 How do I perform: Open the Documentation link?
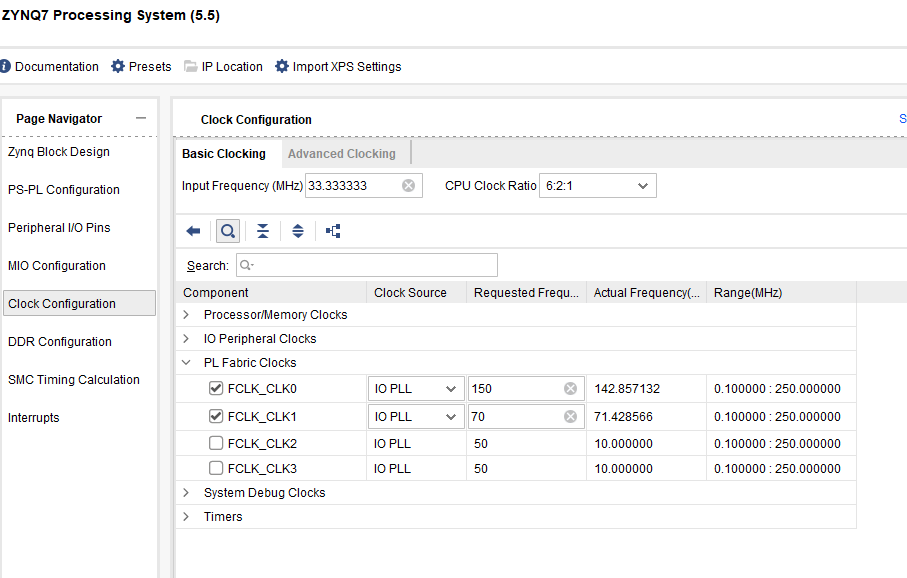pyautogui.click(x=50, y=67)
